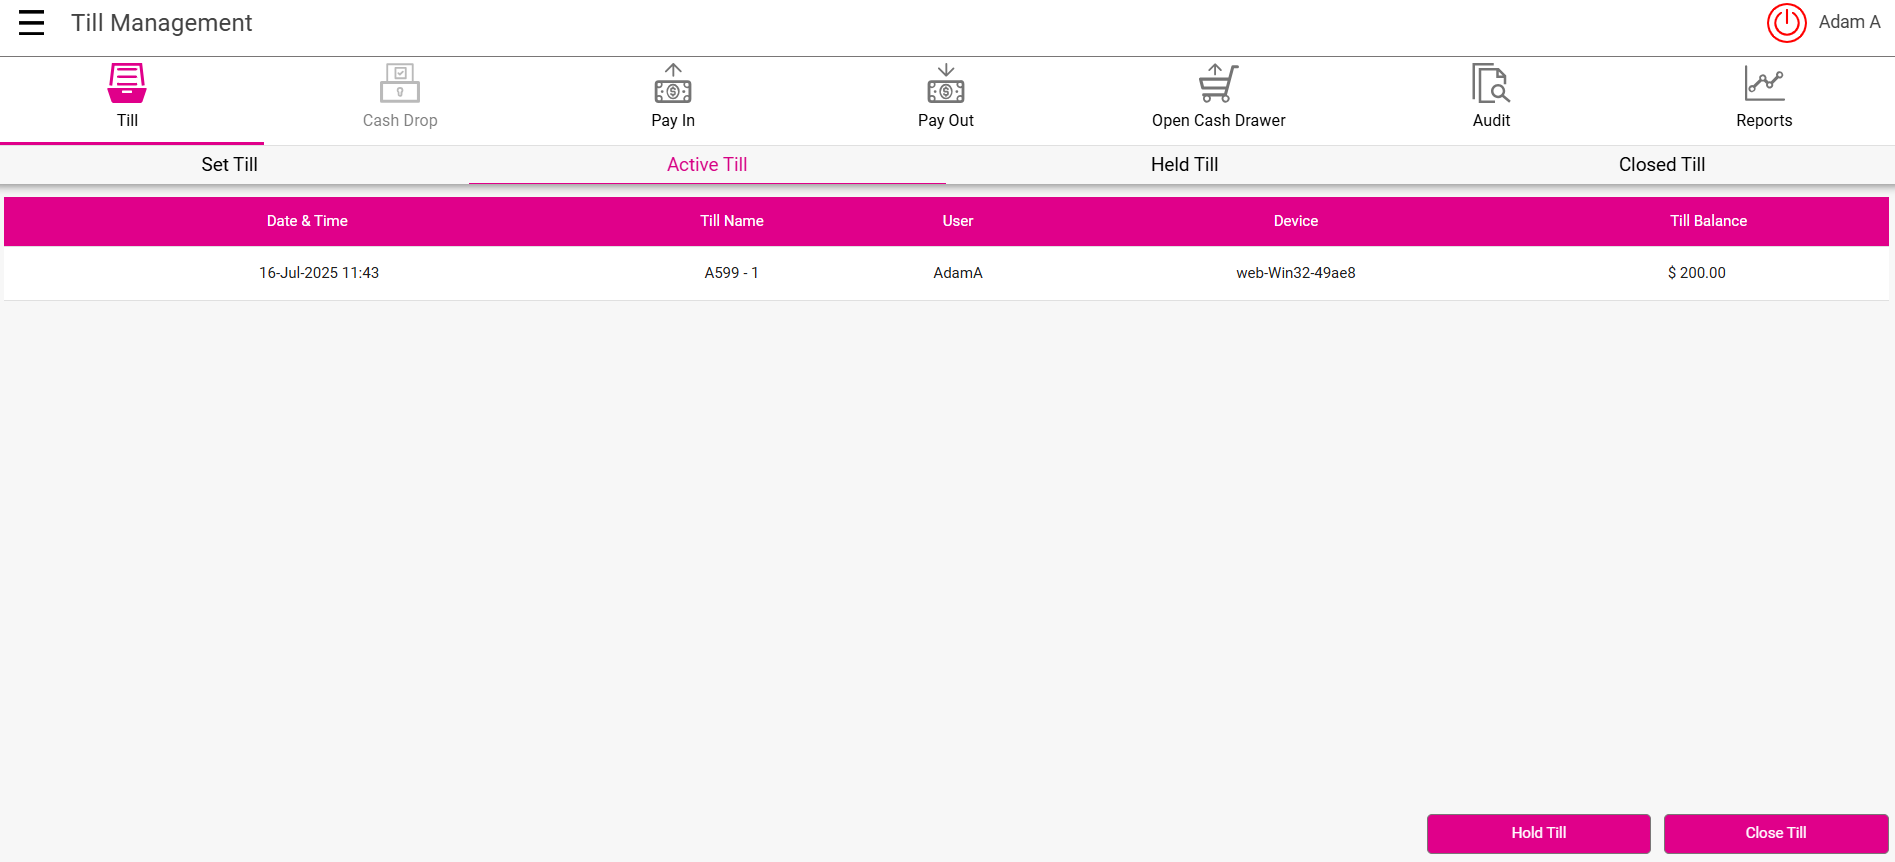Click the Till Management title
1895x862 pixels.
click(x=162, y=23)
